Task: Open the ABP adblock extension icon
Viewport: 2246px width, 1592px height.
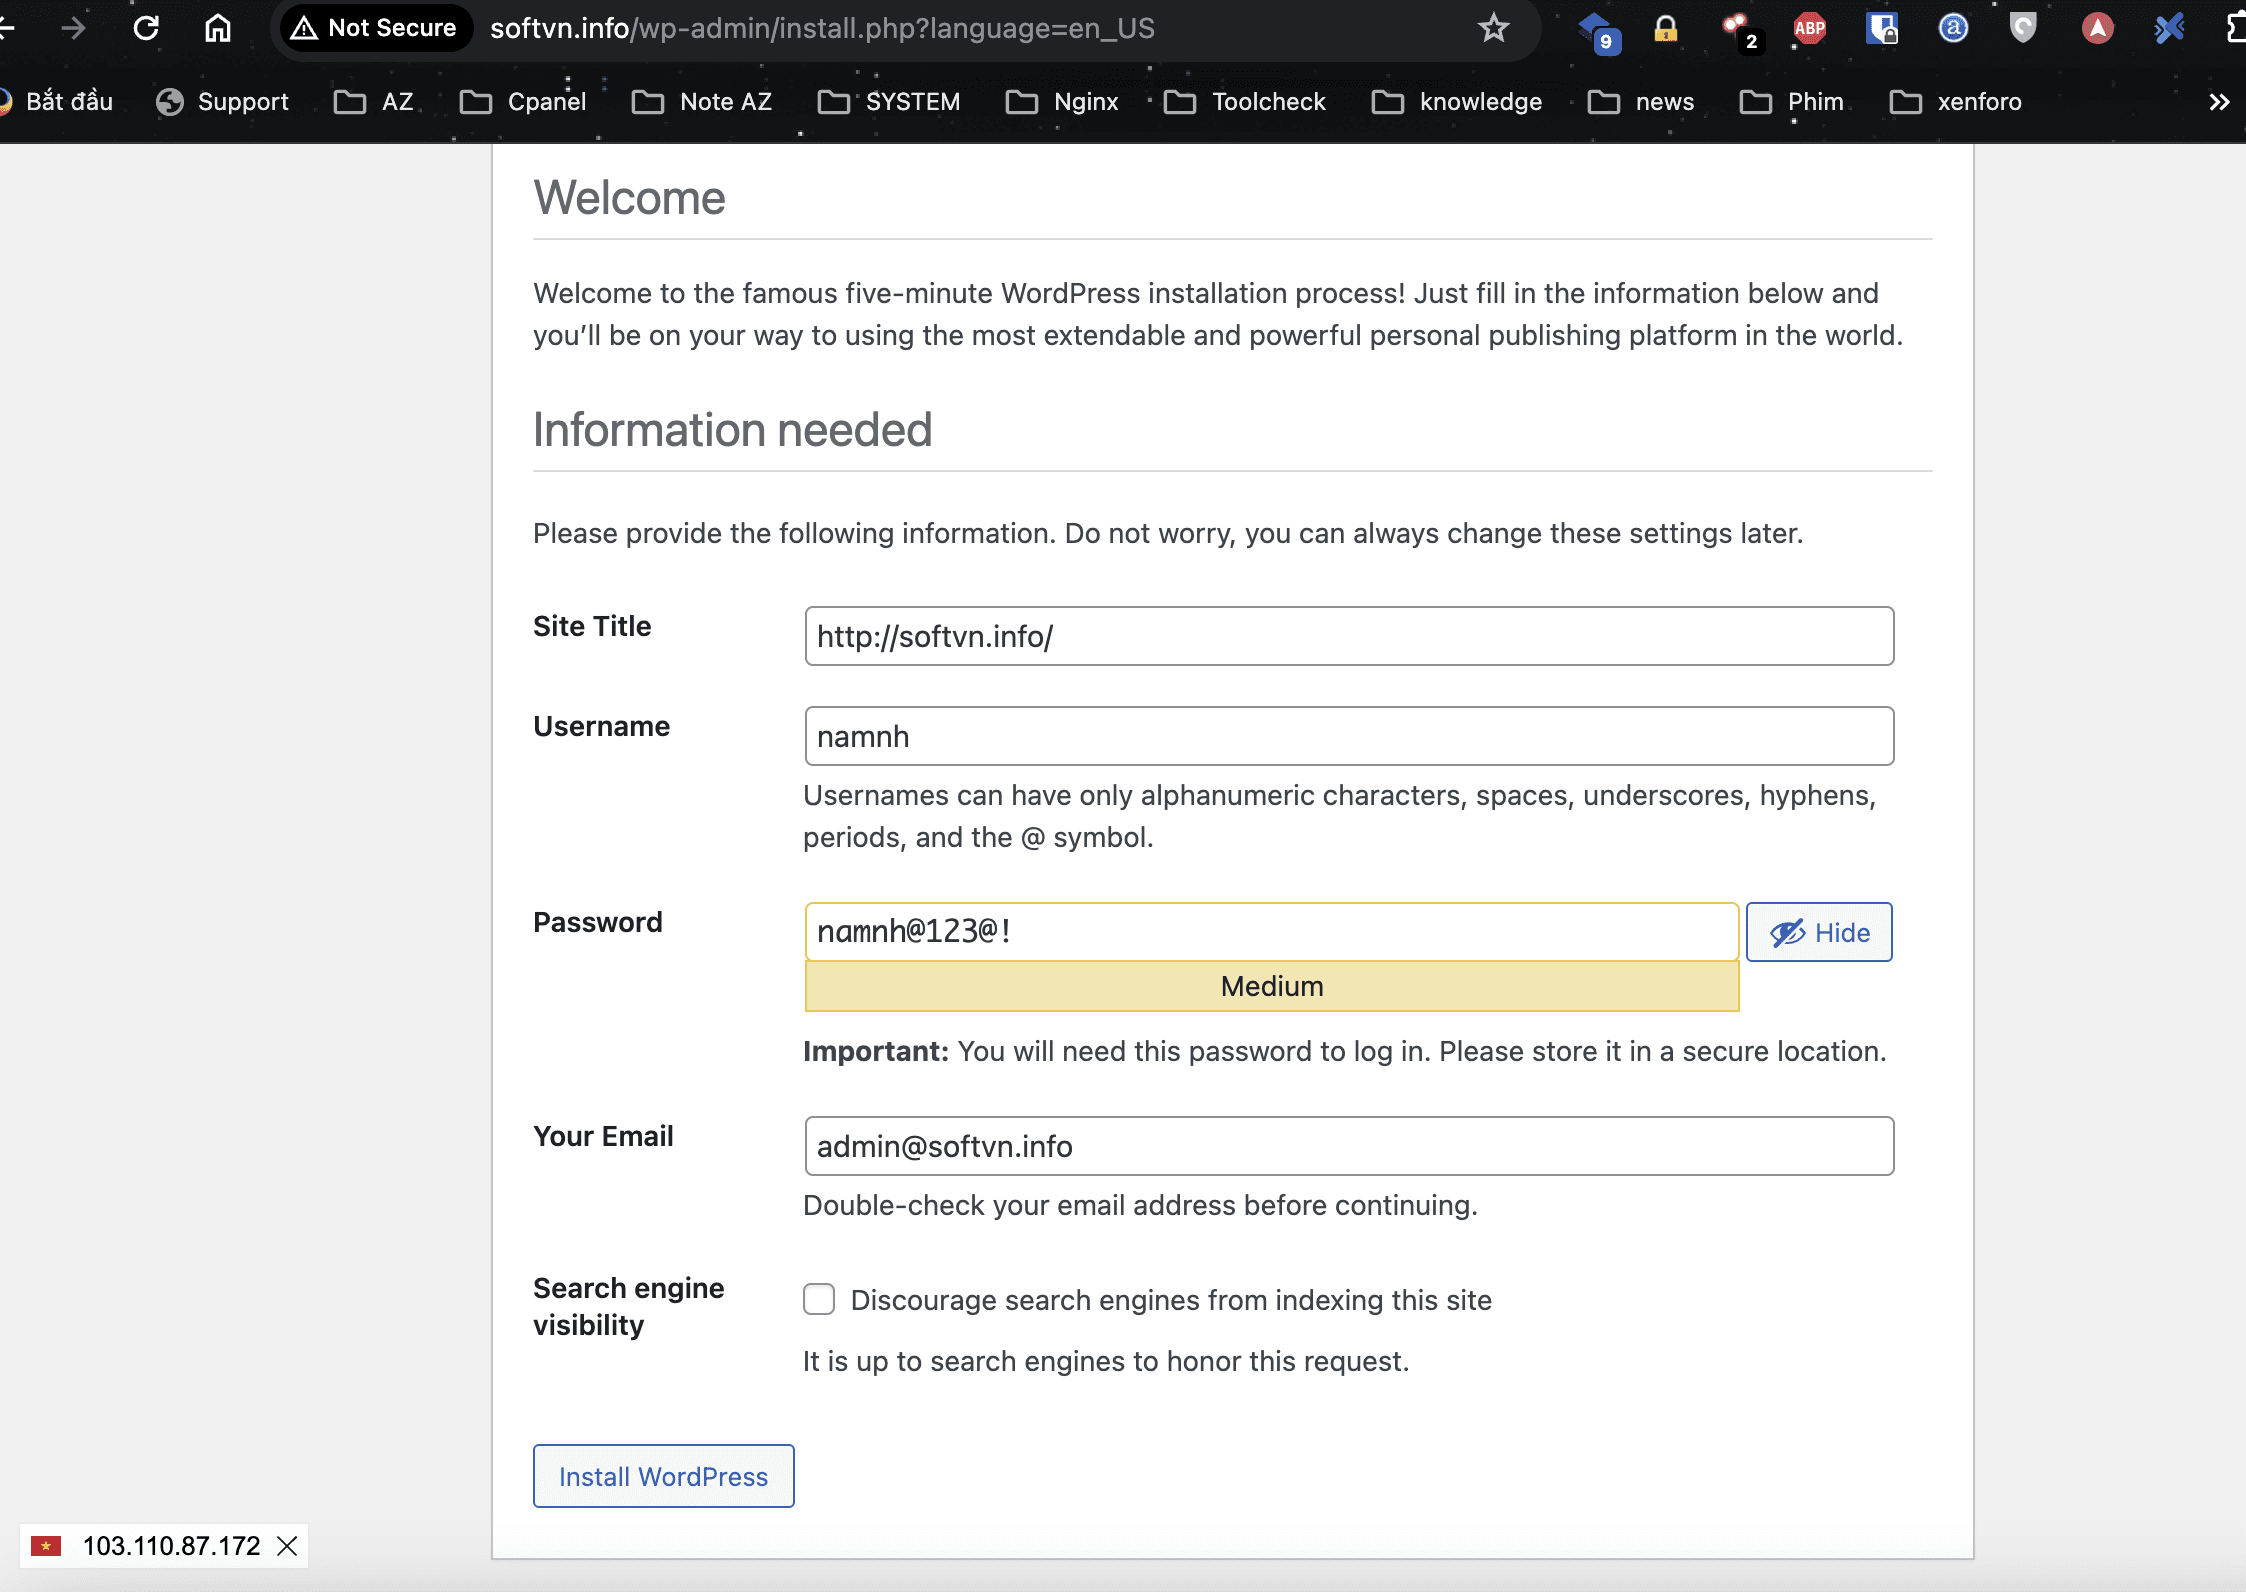Action: coord(1809,28)
